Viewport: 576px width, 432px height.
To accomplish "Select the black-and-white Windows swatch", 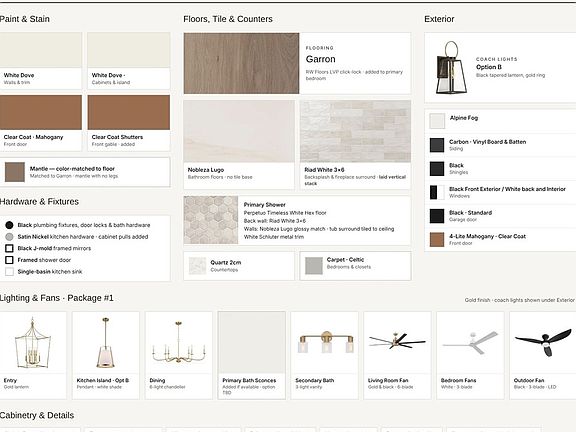I will pos(437,192).
